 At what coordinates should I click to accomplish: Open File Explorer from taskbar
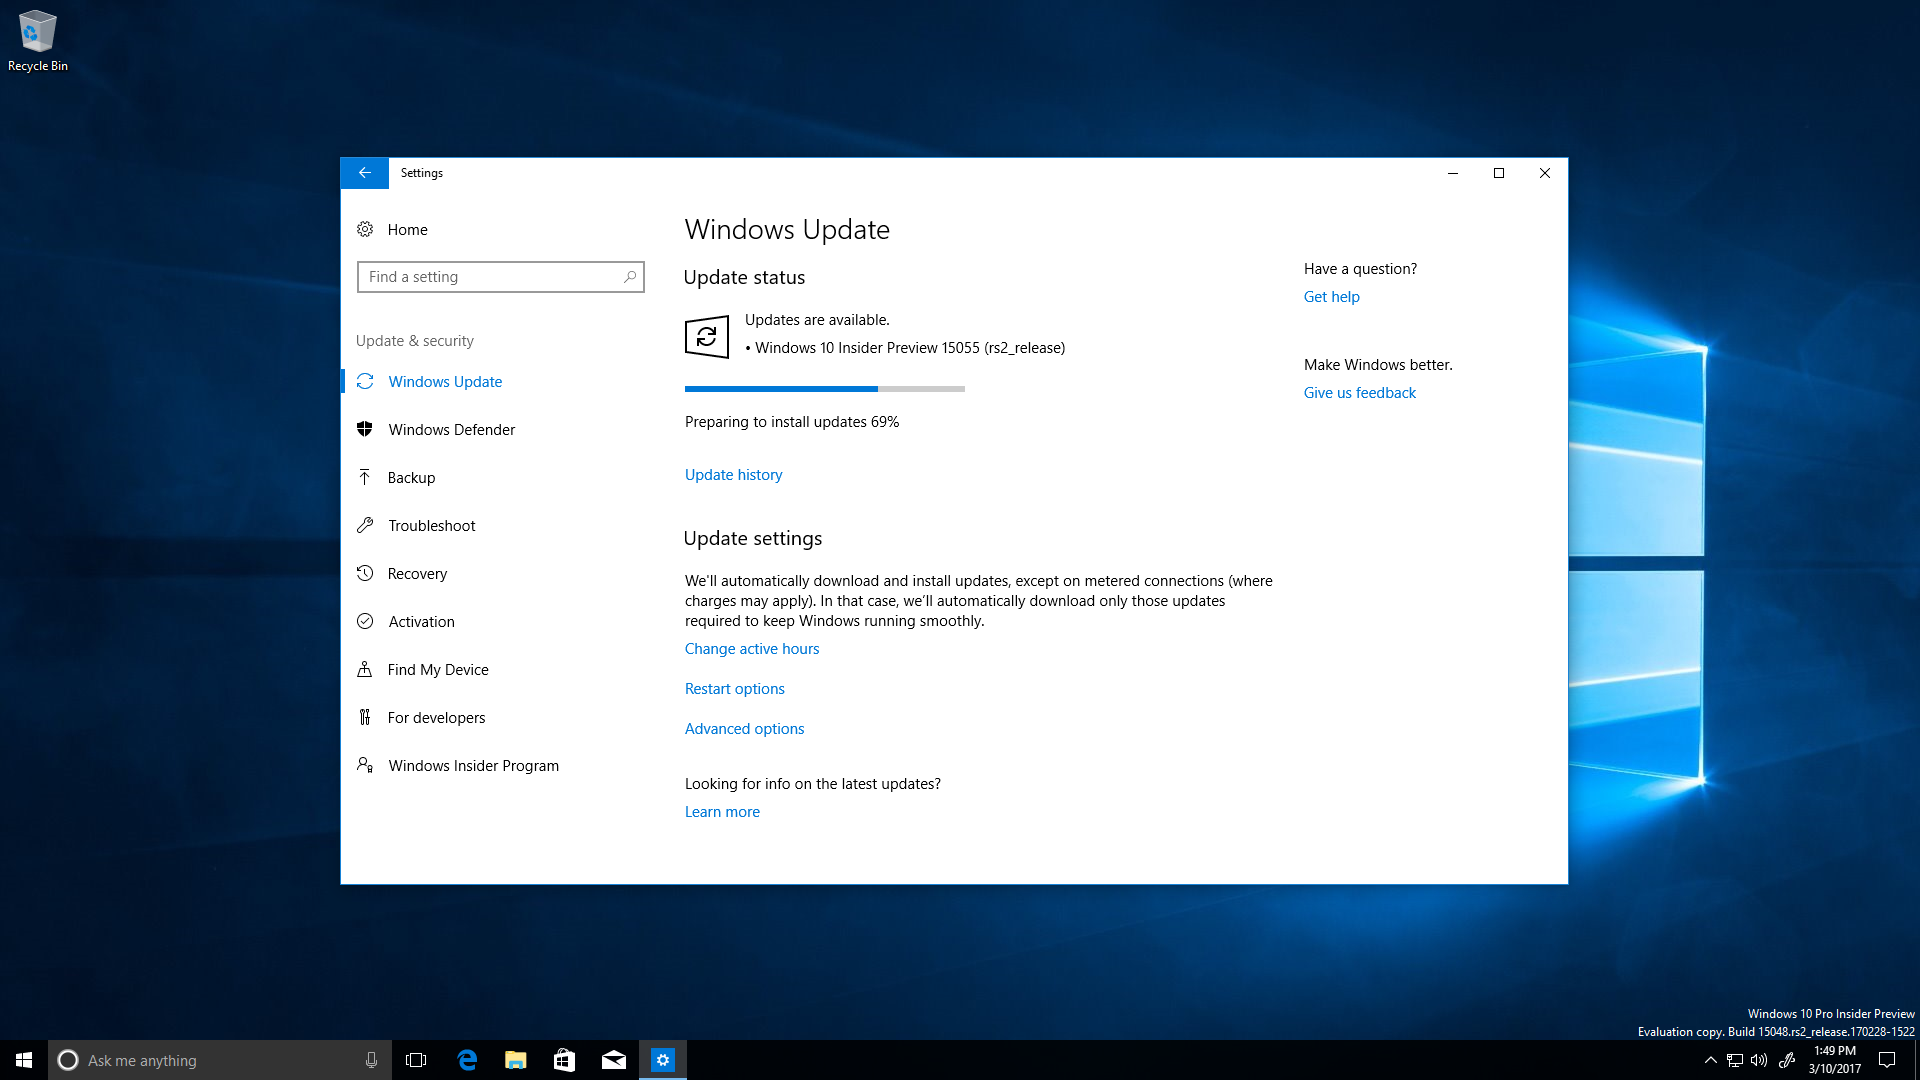[515, 1060]
